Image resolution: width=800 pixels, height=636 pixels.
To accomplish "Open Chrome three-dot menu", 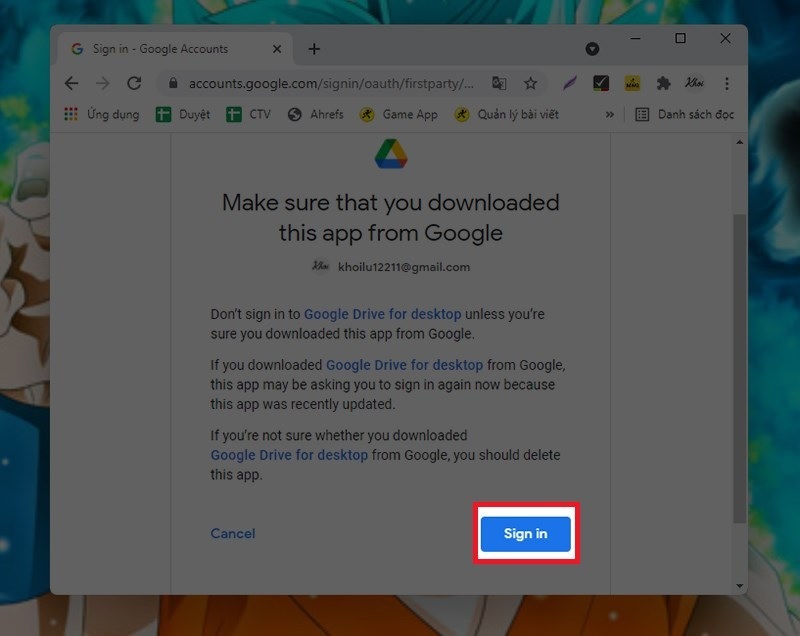I will coord(727,83).
